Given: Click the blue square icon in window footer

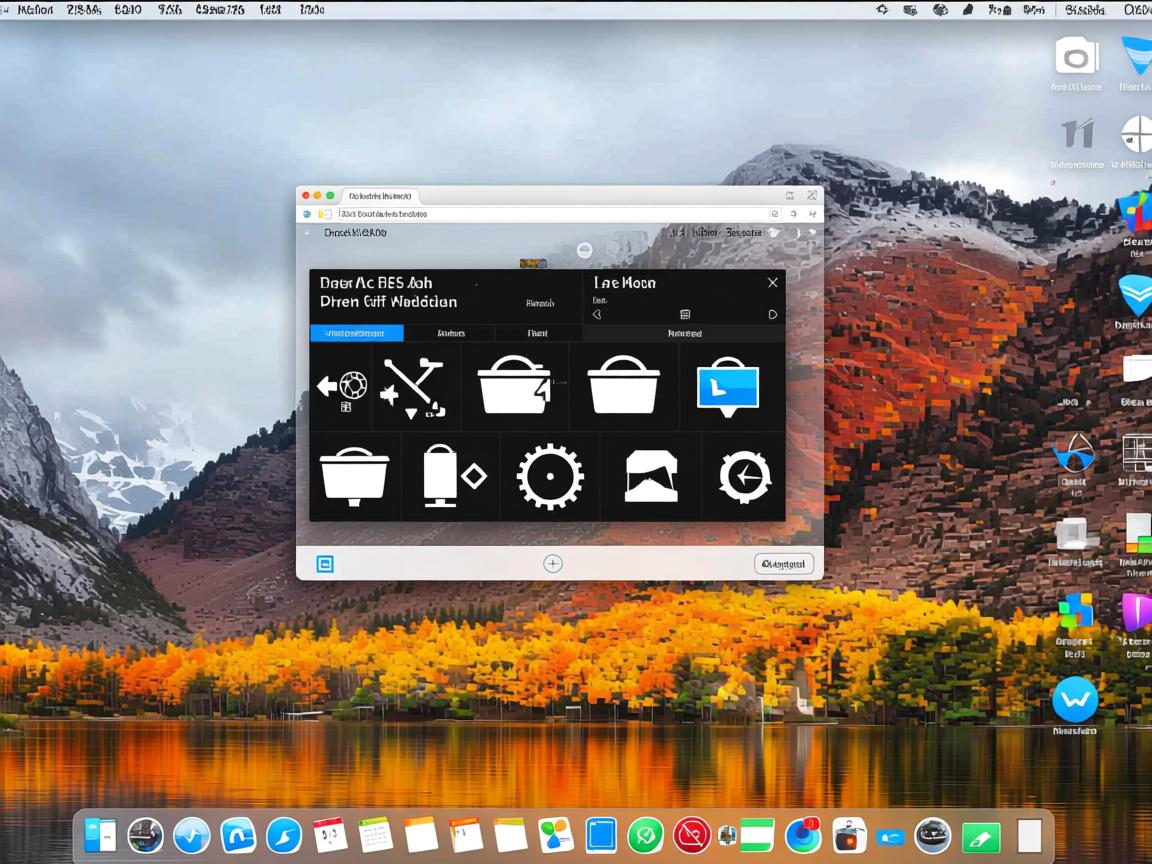Looking at the screenshot, I should tap(325, 564).
